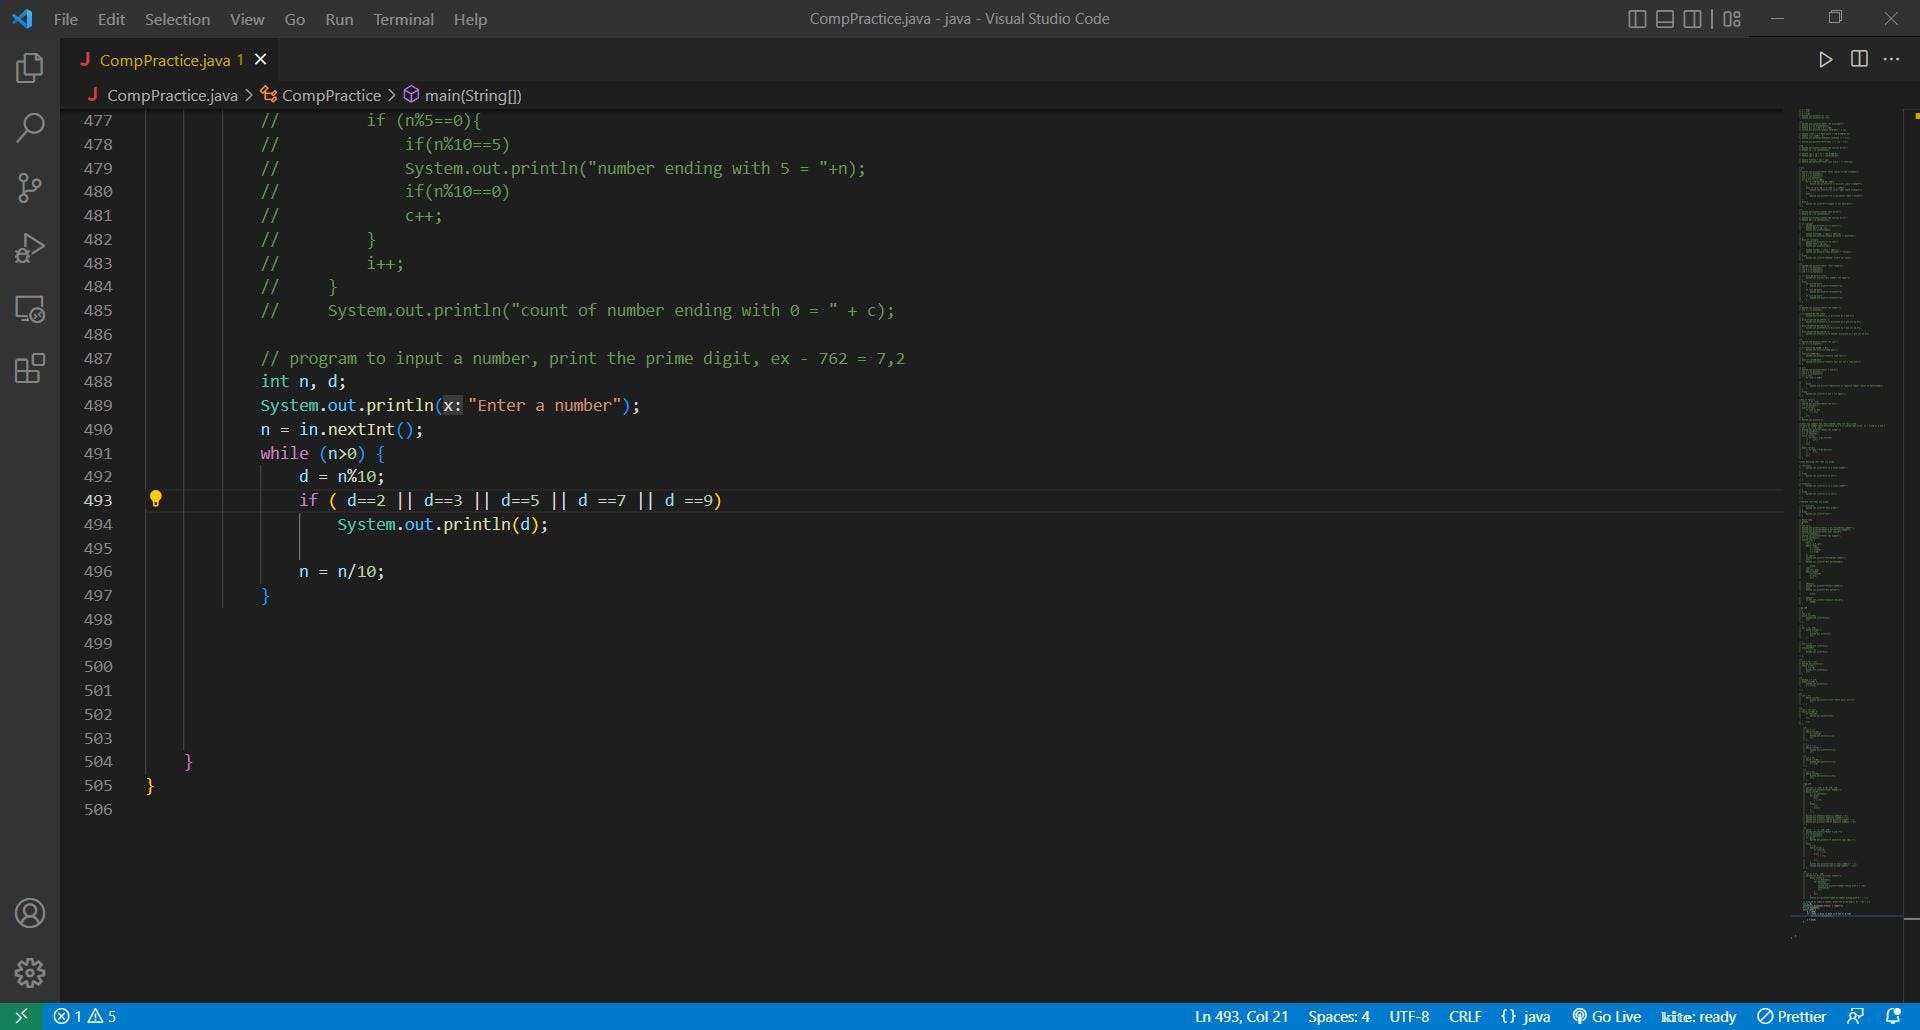Viewport: 1920px width, 1030px height.
Task: Open the Search view icon
Action: pyautogui.click(x=30, y=128)
